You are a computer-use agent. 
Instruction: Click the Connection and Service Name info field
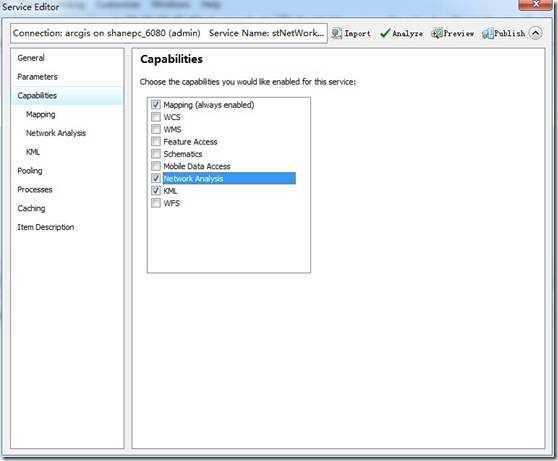coord(169,33)
